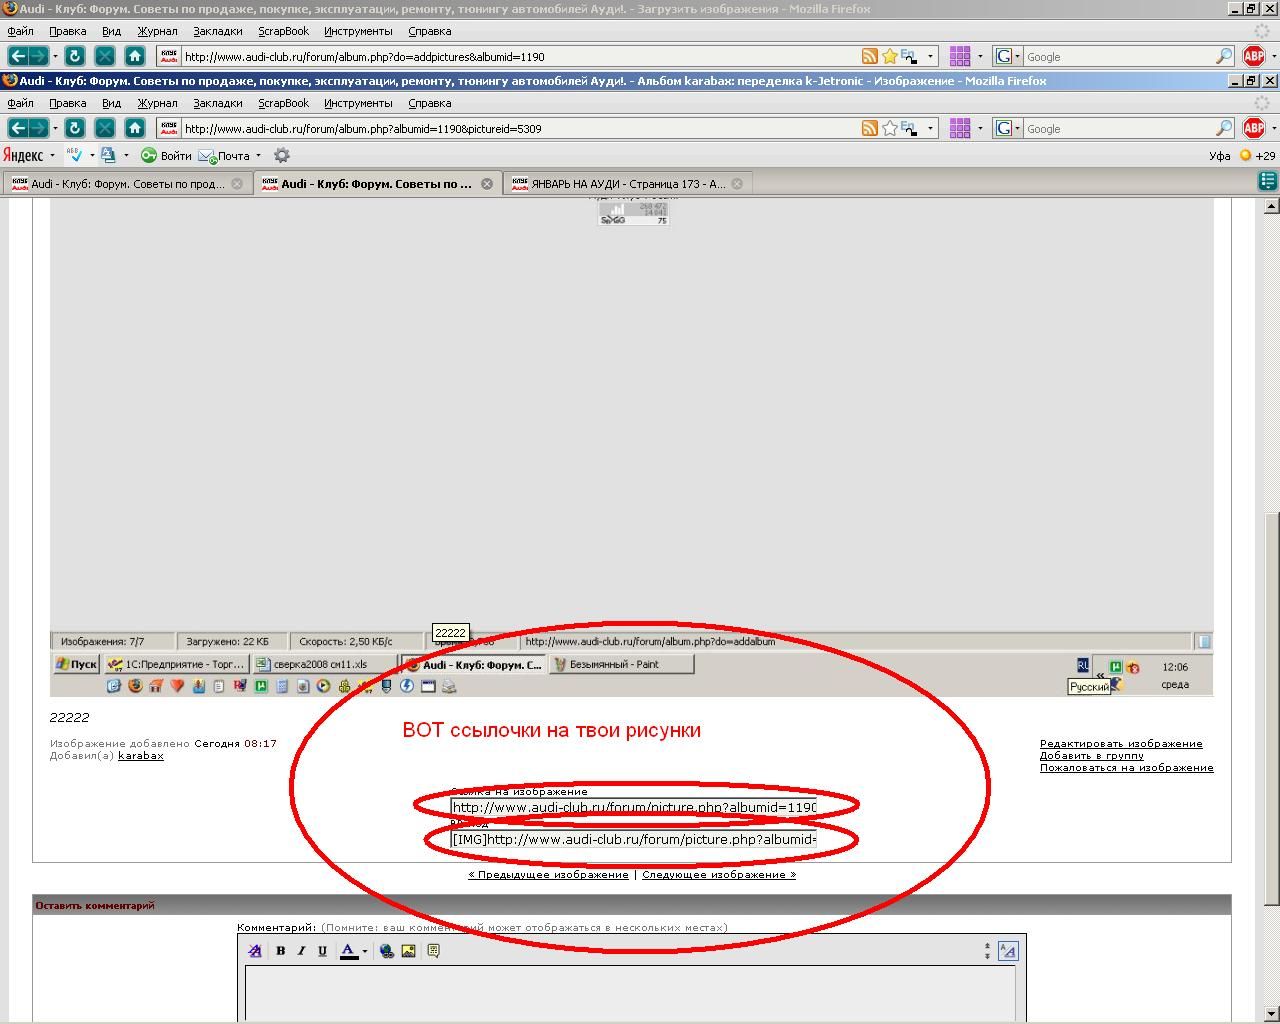Click the font color letter A swatch

point(348,951)
